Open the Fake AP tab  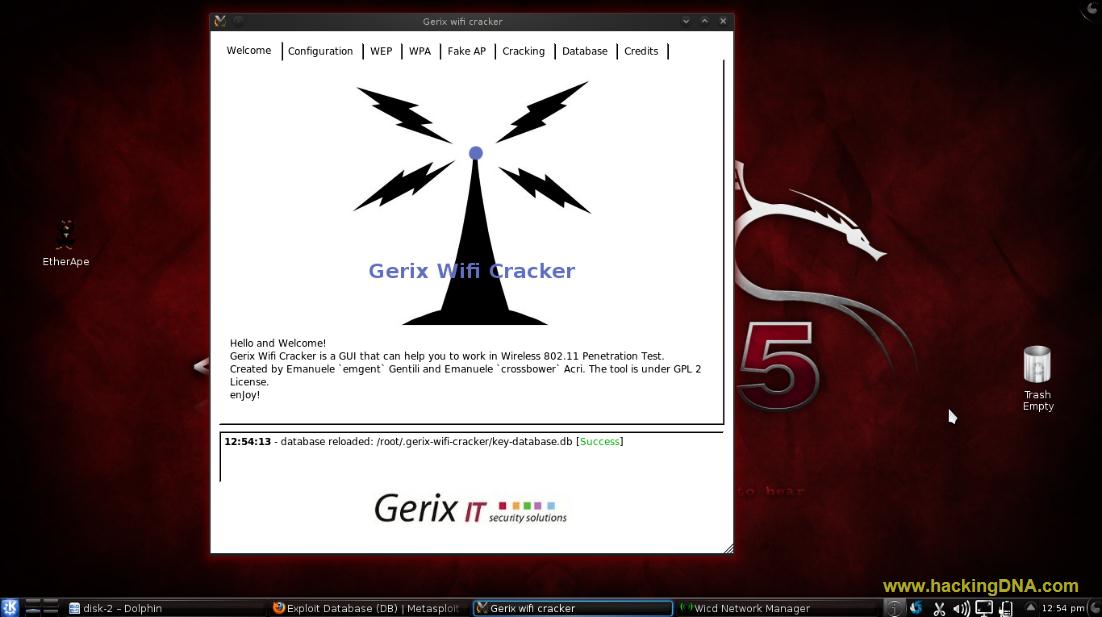coord(467,51)
